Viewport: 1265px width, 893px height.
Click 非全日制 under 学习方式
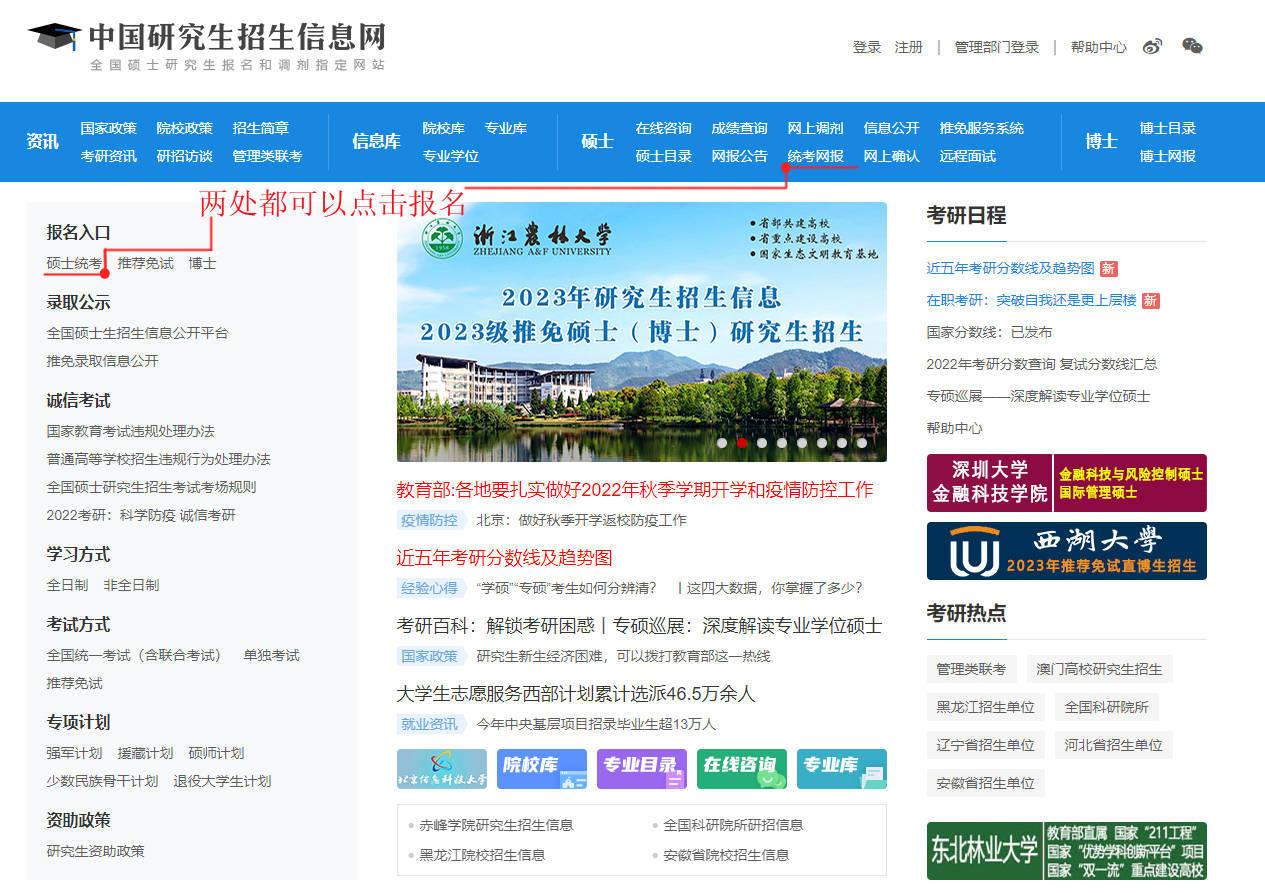(x=131, y=585)
